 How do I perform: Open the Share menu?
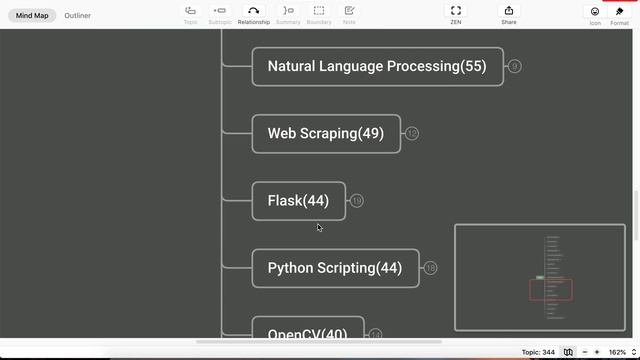[x=509, y=15]
